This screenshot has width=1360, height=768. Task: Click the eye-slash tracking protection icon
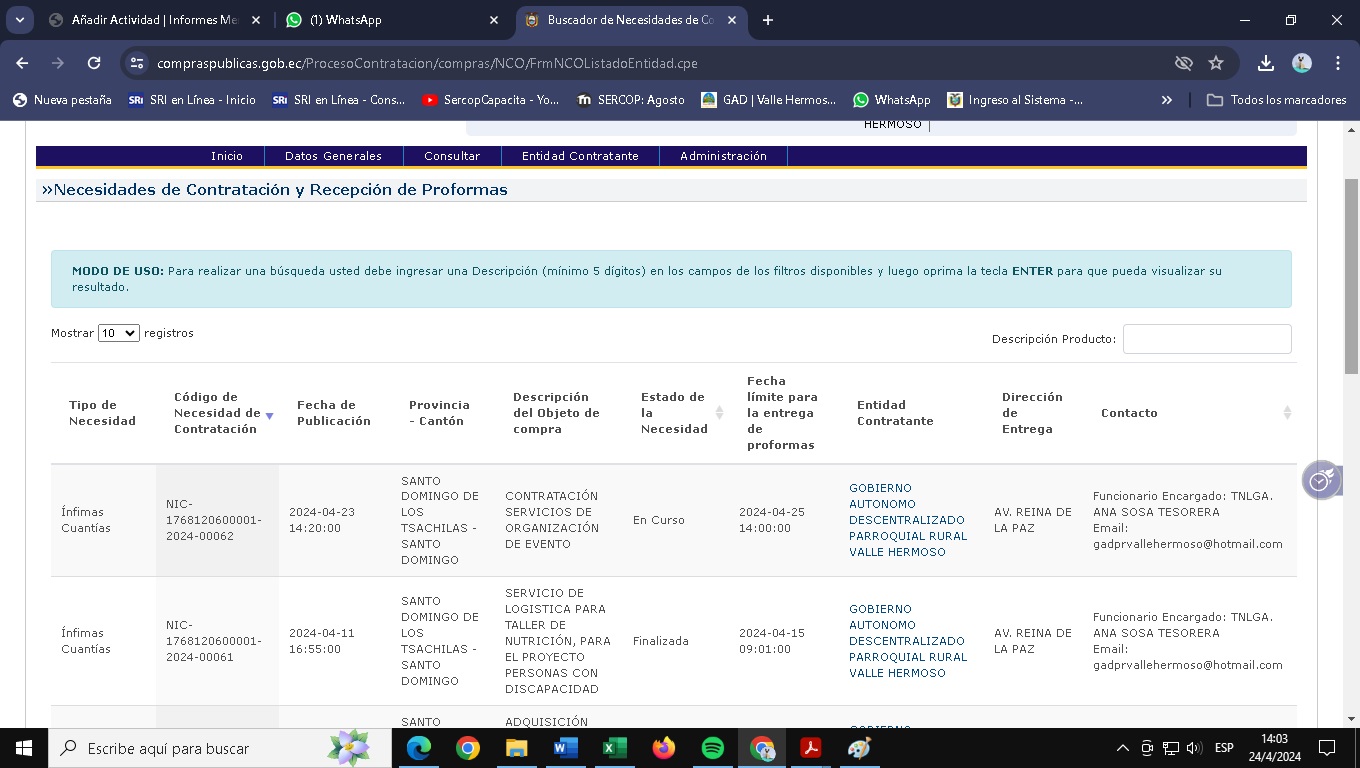pyautogui.click(x=1184, y=63)
